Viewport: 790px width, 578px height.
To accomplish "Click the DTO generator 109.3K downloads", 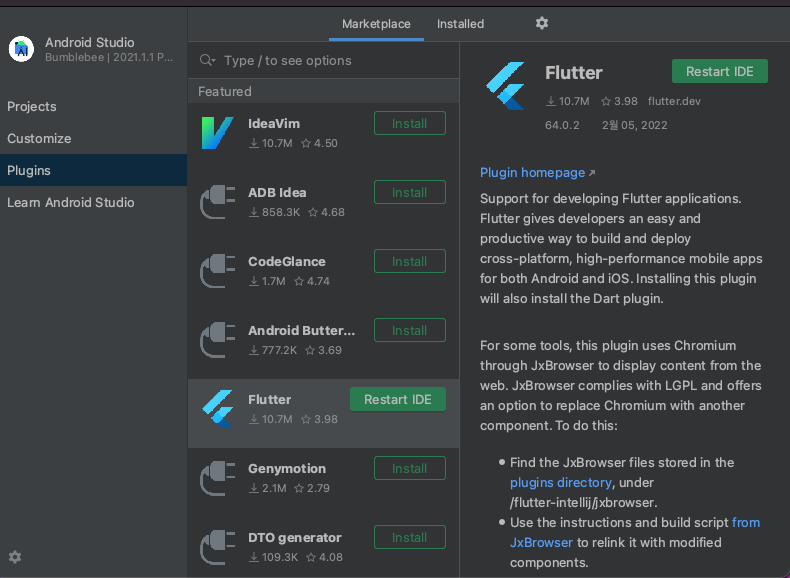I will click(274, 558).
